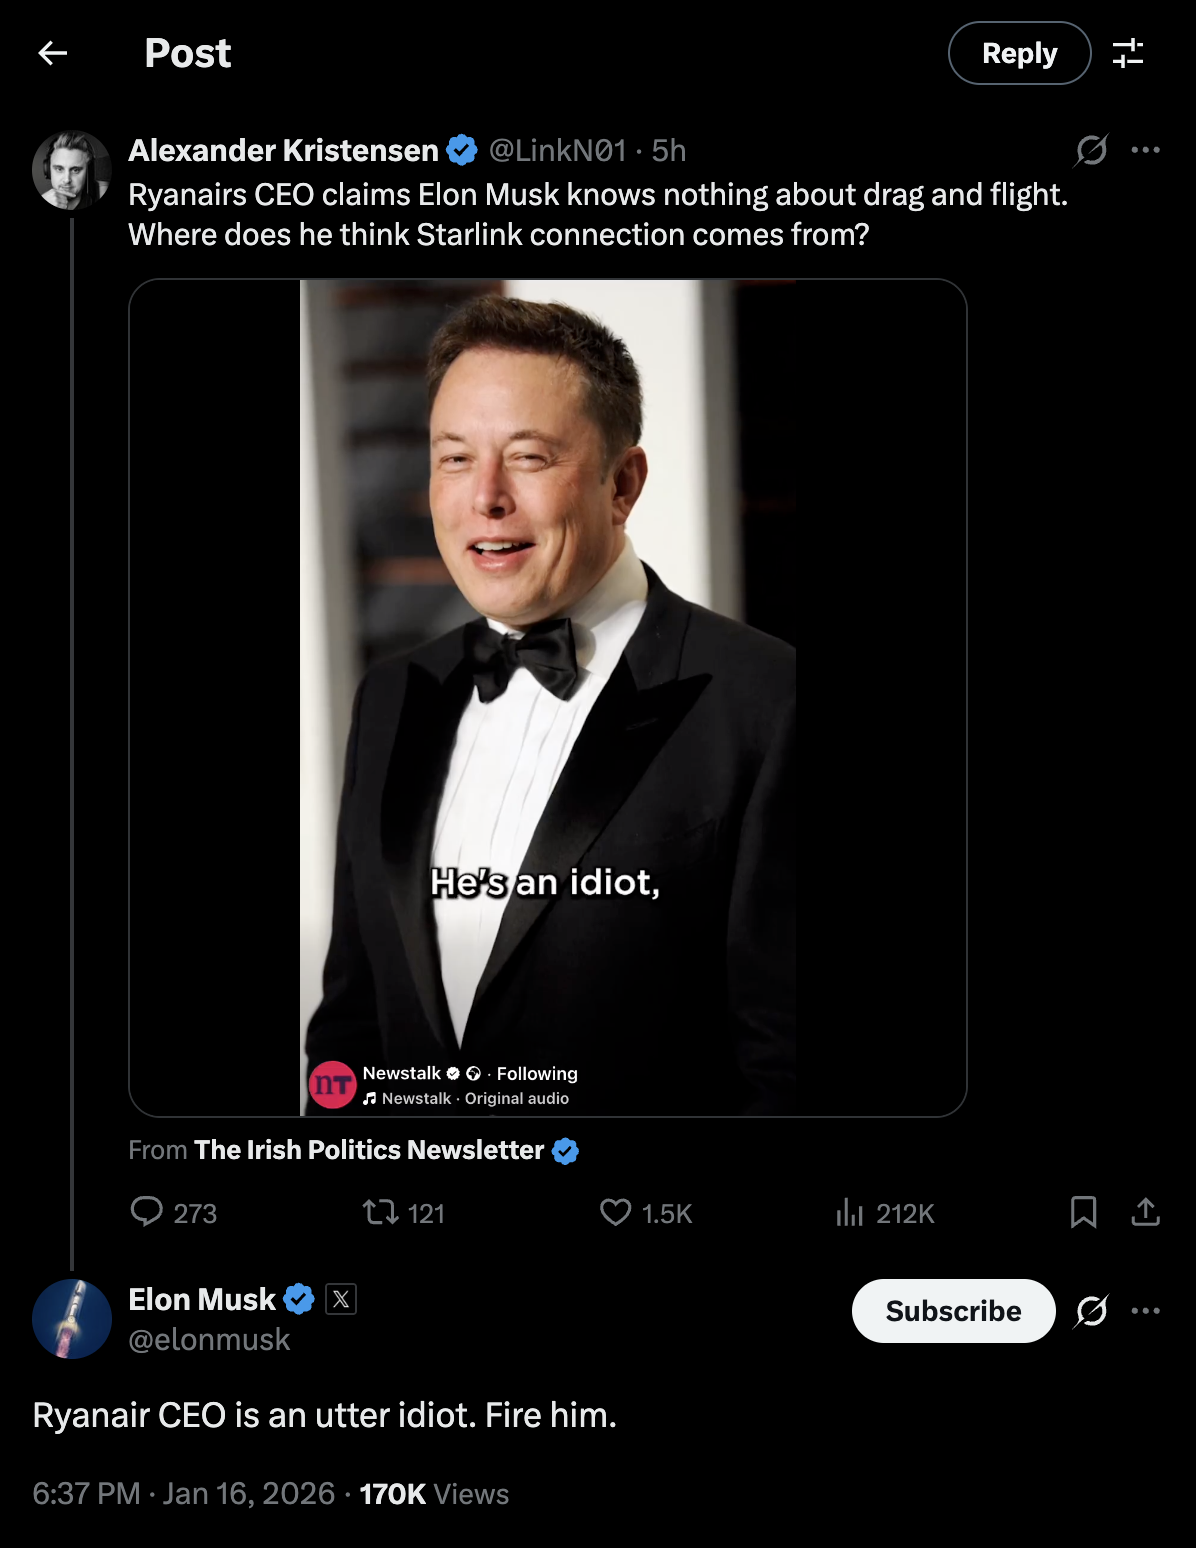Switch to composing via the Reply button
1196x1548 pixels.
pos(1018,53)
